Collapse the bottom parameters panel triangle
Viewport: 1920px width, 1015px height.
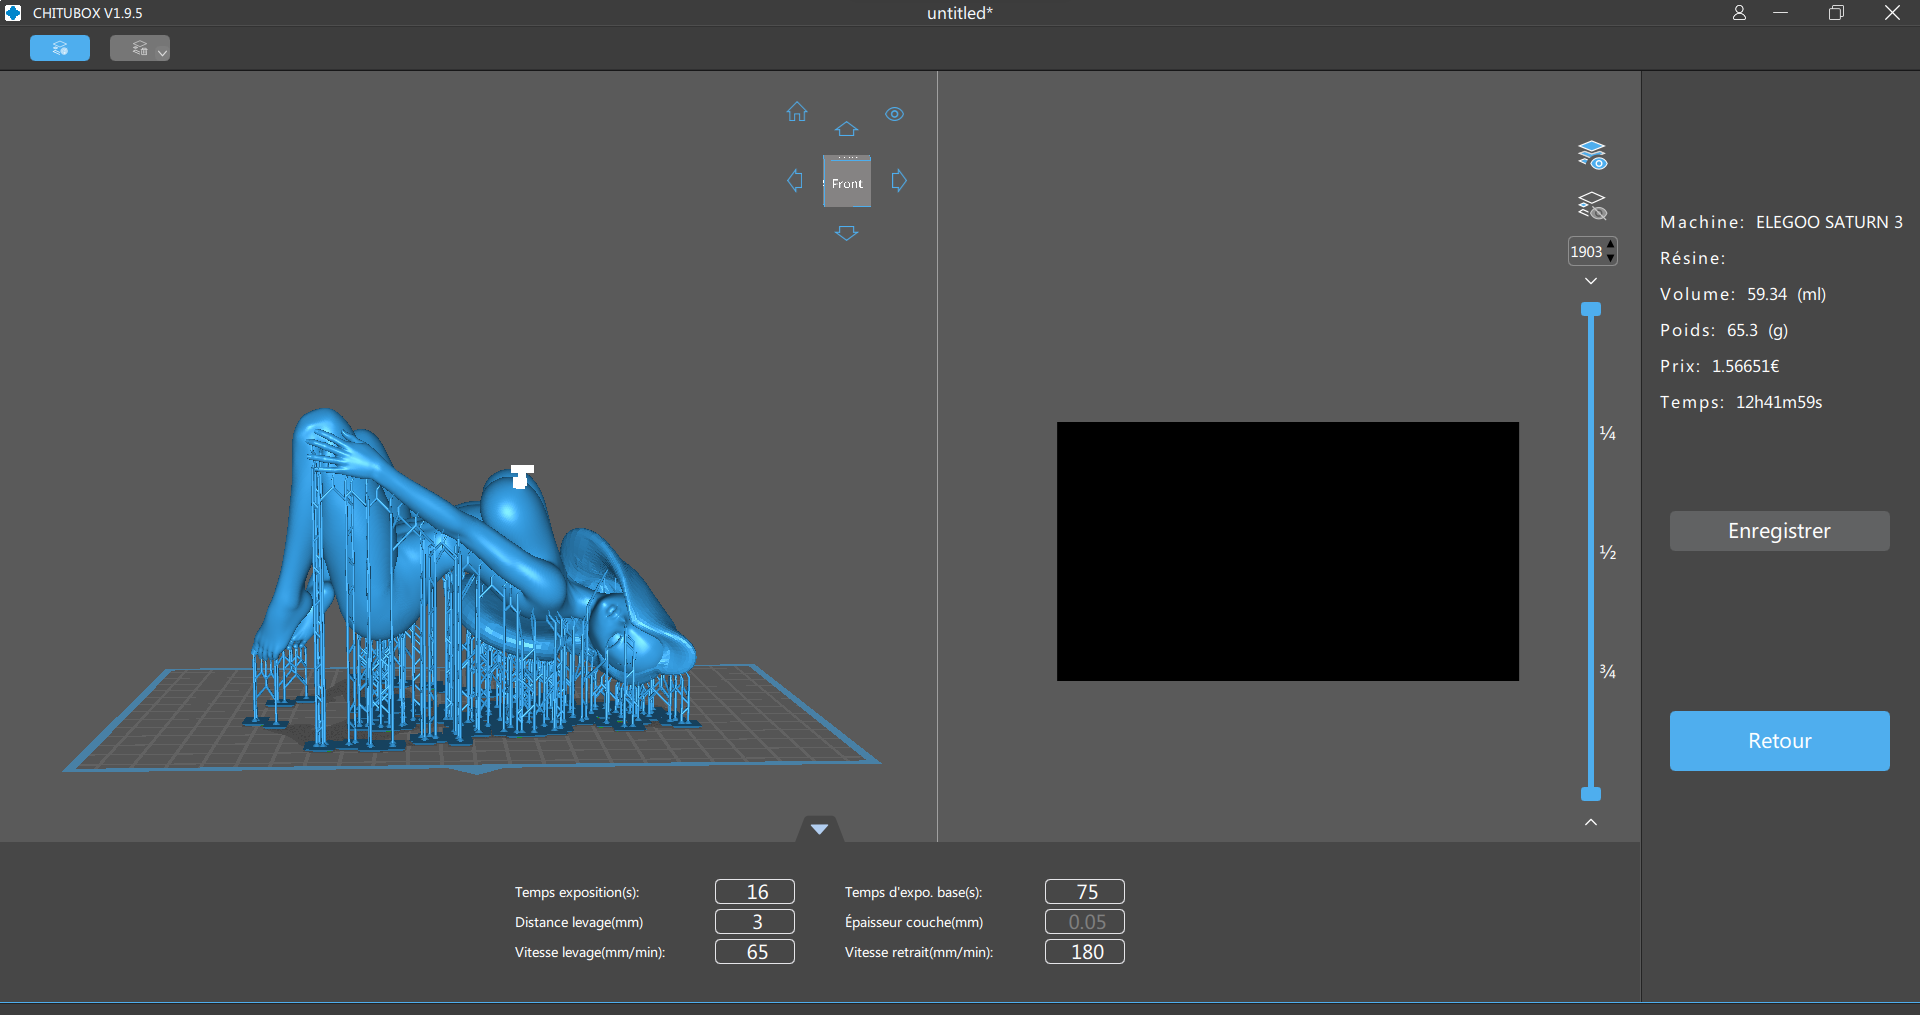tap(819, 829)
